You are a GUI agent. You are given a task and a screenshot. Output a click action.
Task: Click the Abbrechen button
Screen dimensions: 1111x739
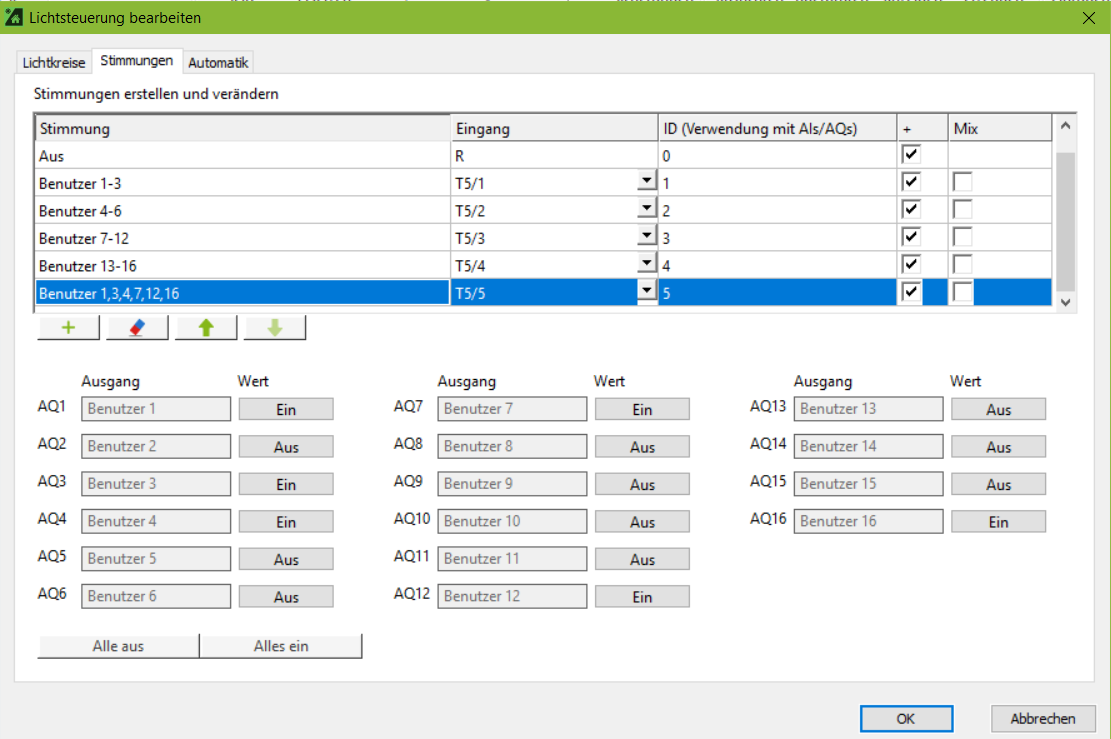click(1043, 718)
